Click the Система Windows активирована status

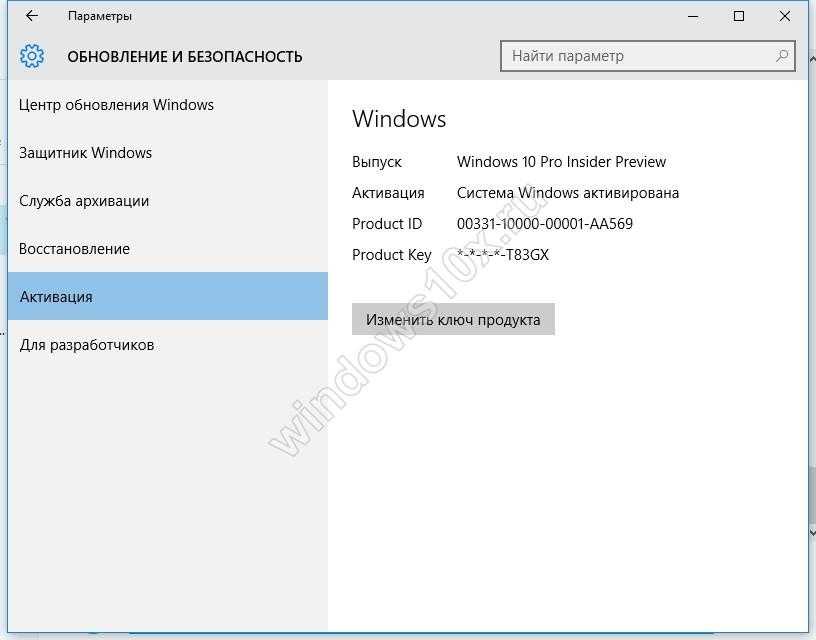567,193
